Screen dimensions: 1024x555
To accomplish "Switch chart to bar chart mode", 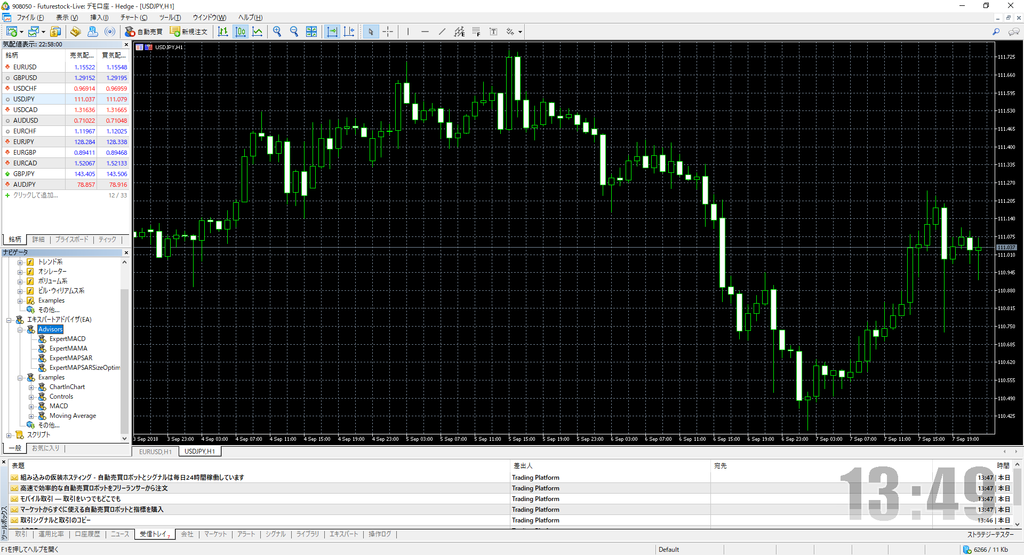I will (x=223, y=31).
